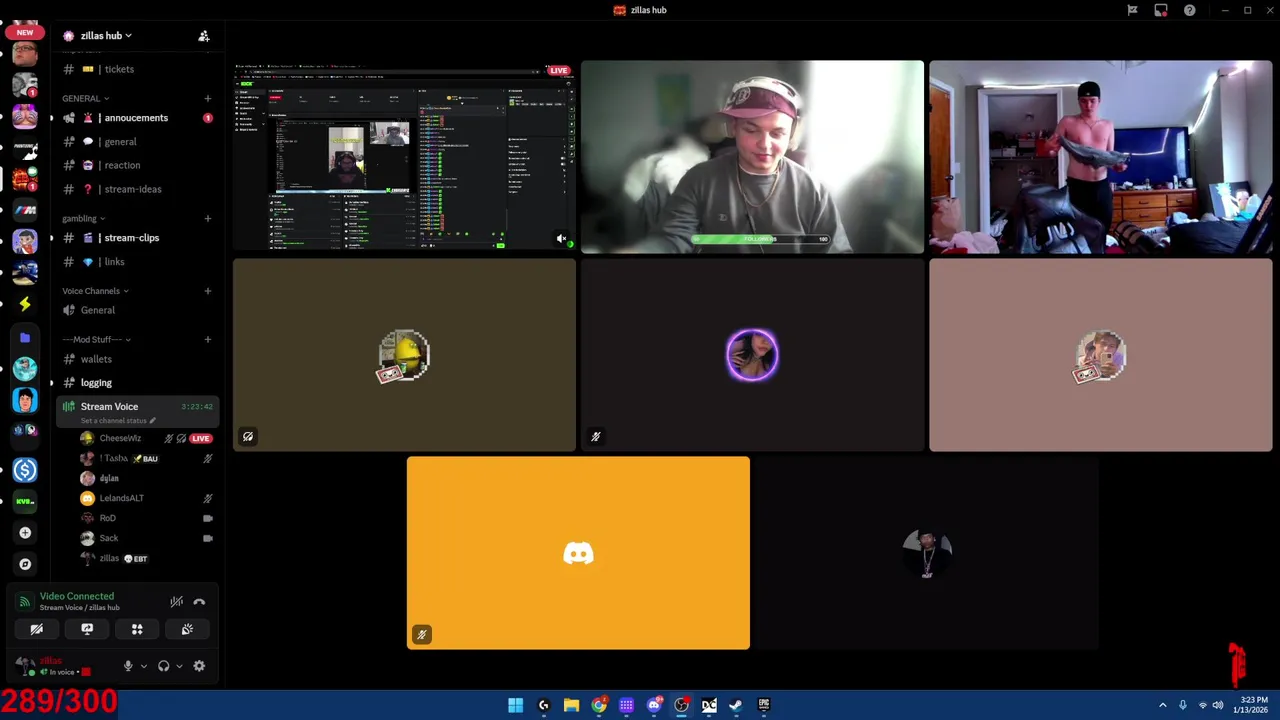1280x720 pixels.
Task: Open the stream-clips channel
Action: click(138, 238)
